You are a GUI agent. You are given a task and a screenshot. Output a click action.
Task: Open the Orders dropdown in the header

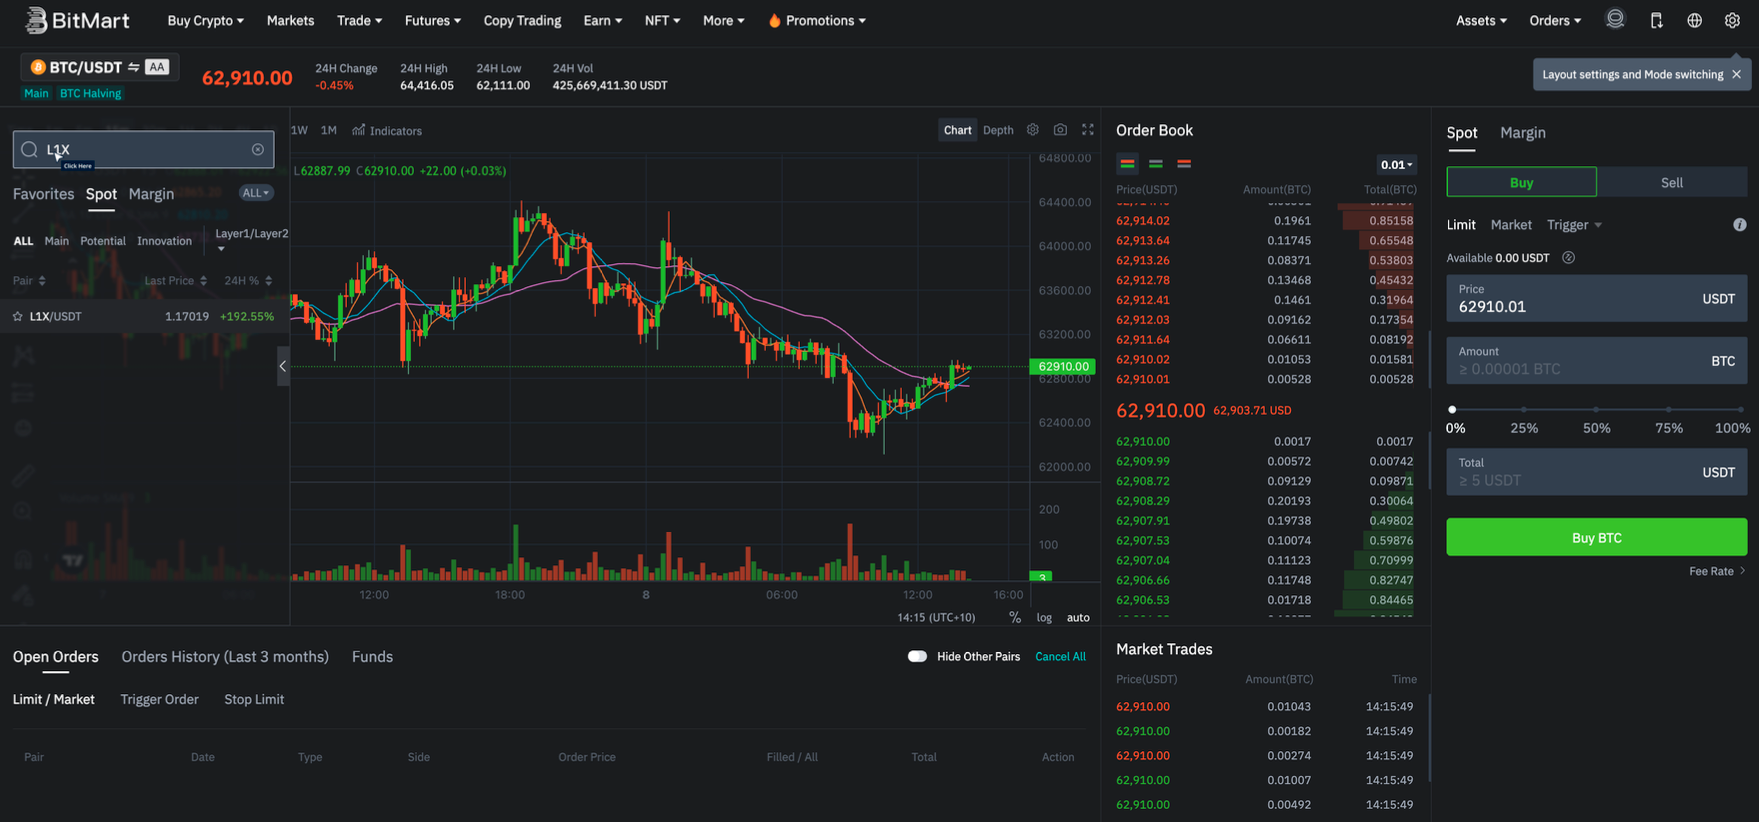[1555, 20]
